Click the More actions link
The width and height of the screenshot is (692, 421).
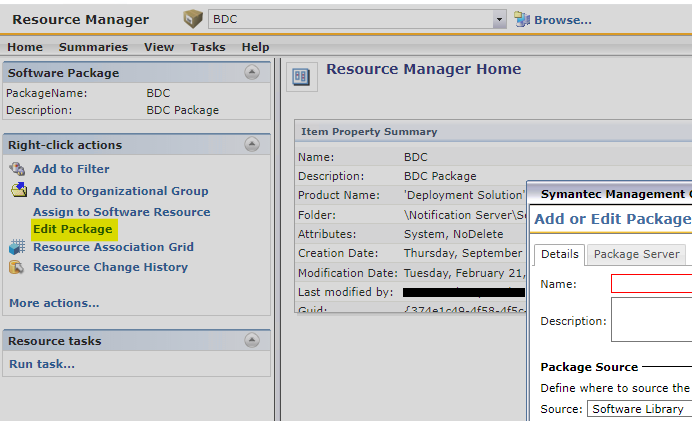(54, 303)
